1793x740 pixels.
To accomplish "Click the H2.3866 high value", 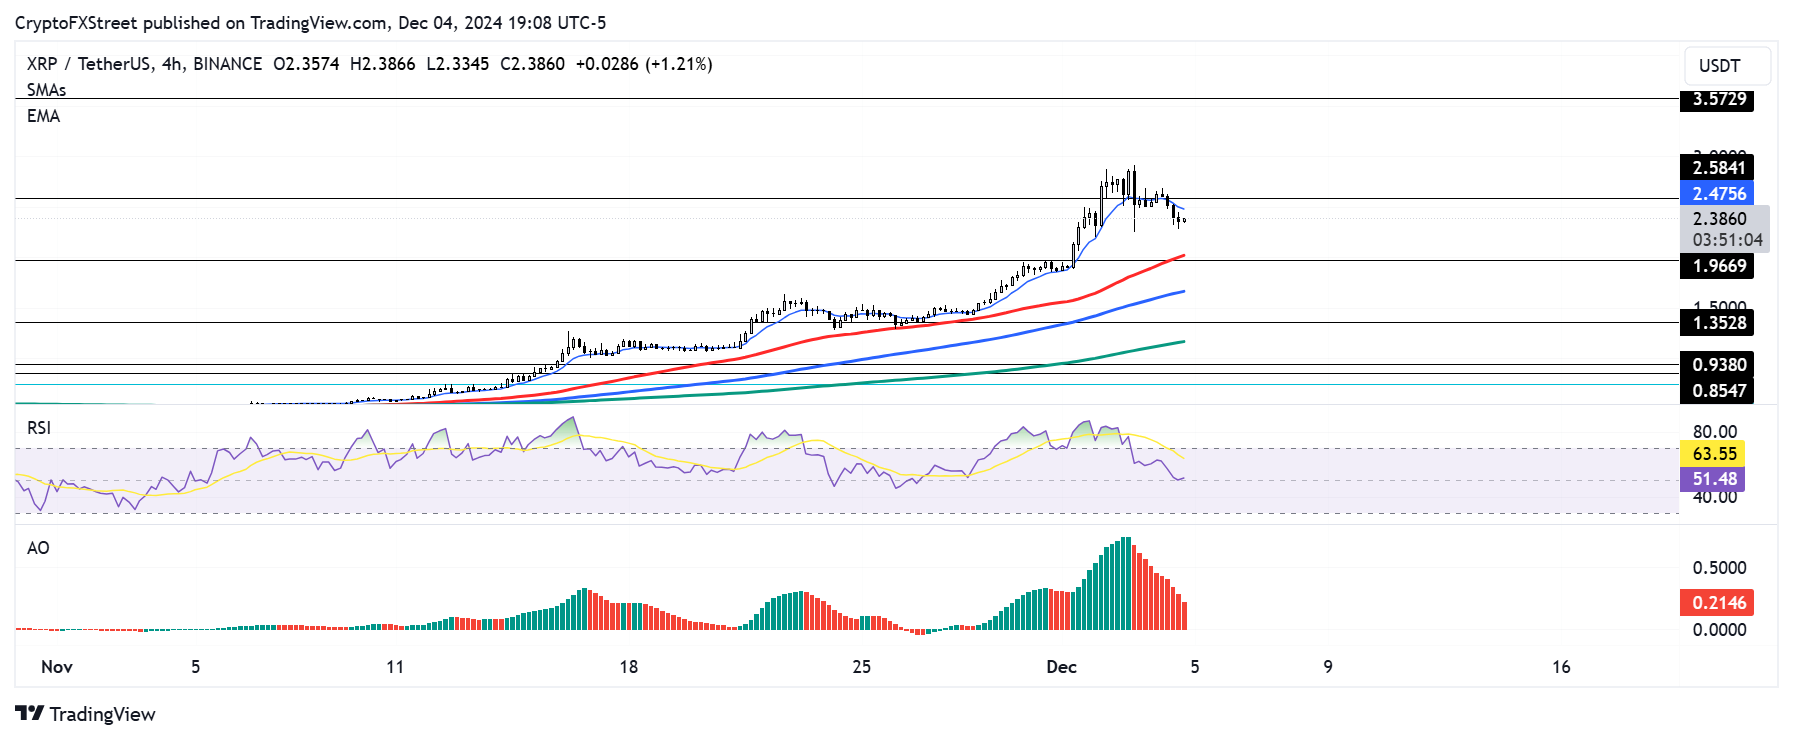I will (x=382, y=64).
